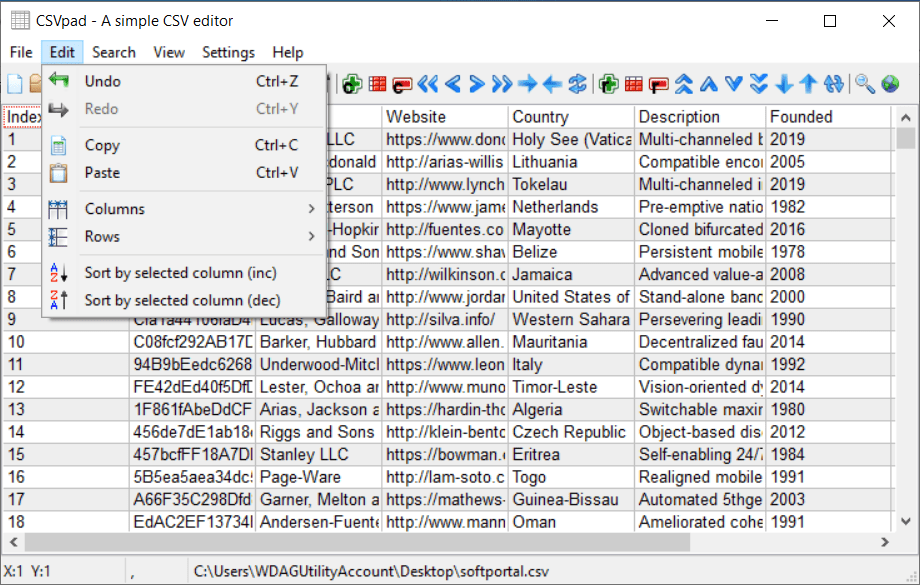The image size is (920, 585).
Task: Choose Sort by selected column (dec)
Action: (184, 300)
